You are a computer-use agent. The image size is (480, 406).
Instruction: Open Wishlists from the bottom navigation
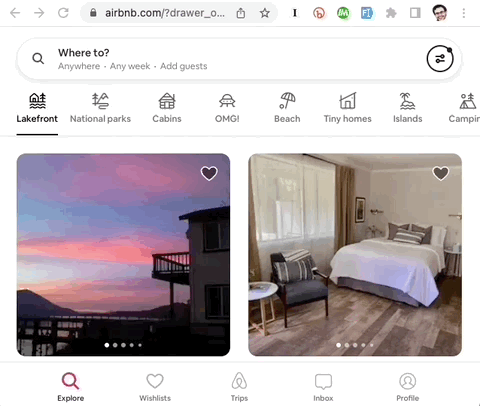[x=155, y=387]
